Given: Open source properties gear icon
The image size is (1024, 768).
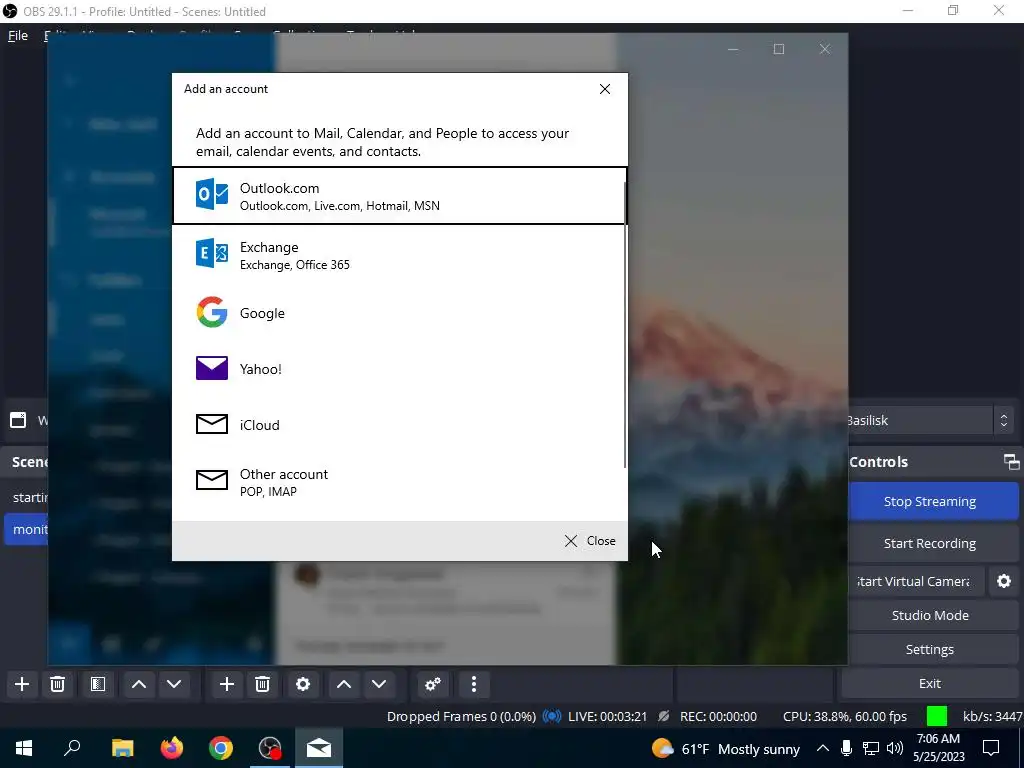Looking at the screenshot, I should click(x=303, y=684).
